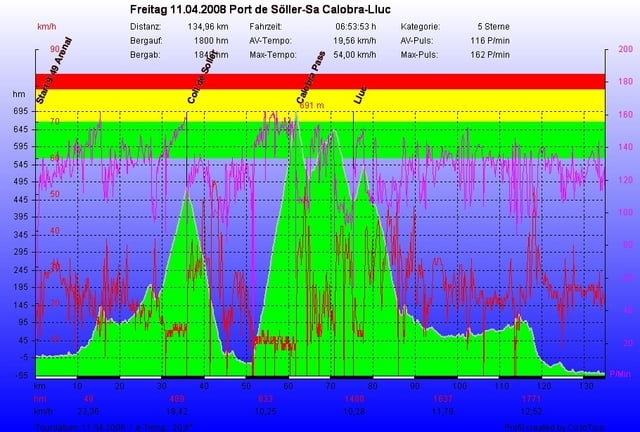Screen dimensions: 640x432
Task: Select the Kategorie value 5 Sterne
Action: click(x=493, y=27)
